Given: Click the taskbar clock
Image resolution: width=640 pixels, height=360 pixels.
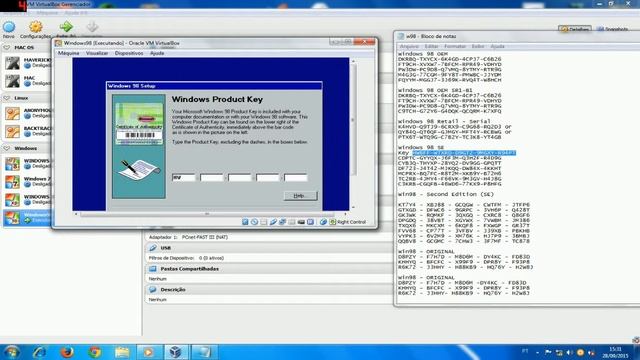Looking at the screenshot, I should [x=615, y=353].
